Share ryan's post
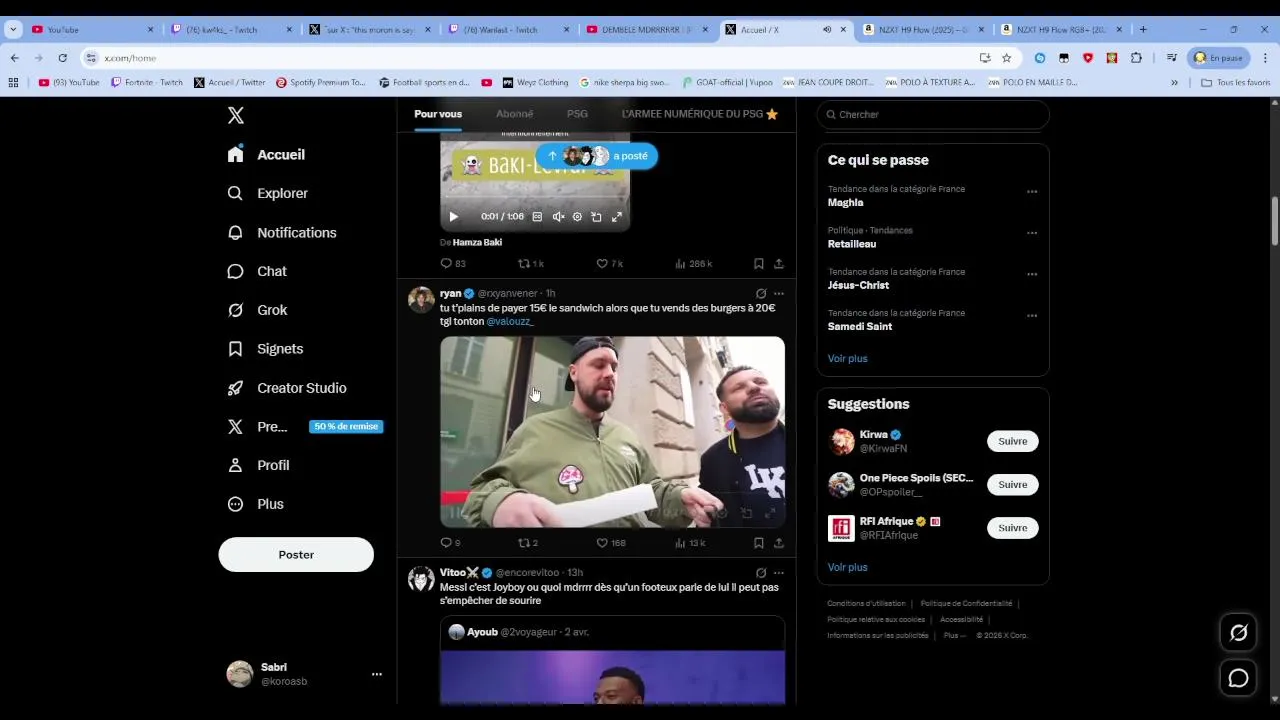 pyautogui.click(x=779, y=543)
